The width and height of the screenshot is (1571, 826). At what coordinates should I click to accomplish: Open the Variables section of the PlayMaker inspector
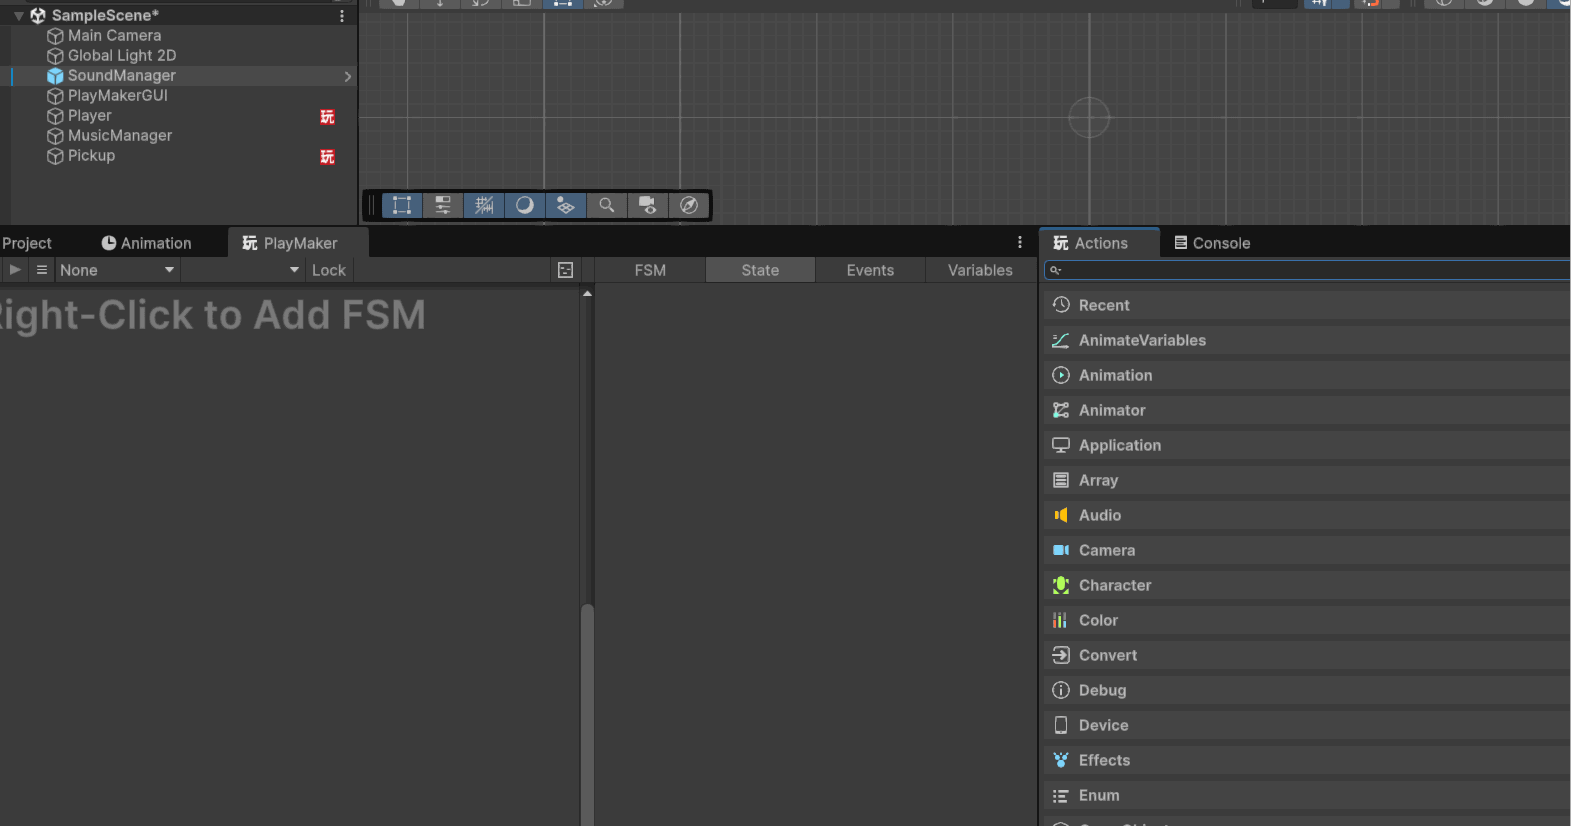[x=980, y=270]
